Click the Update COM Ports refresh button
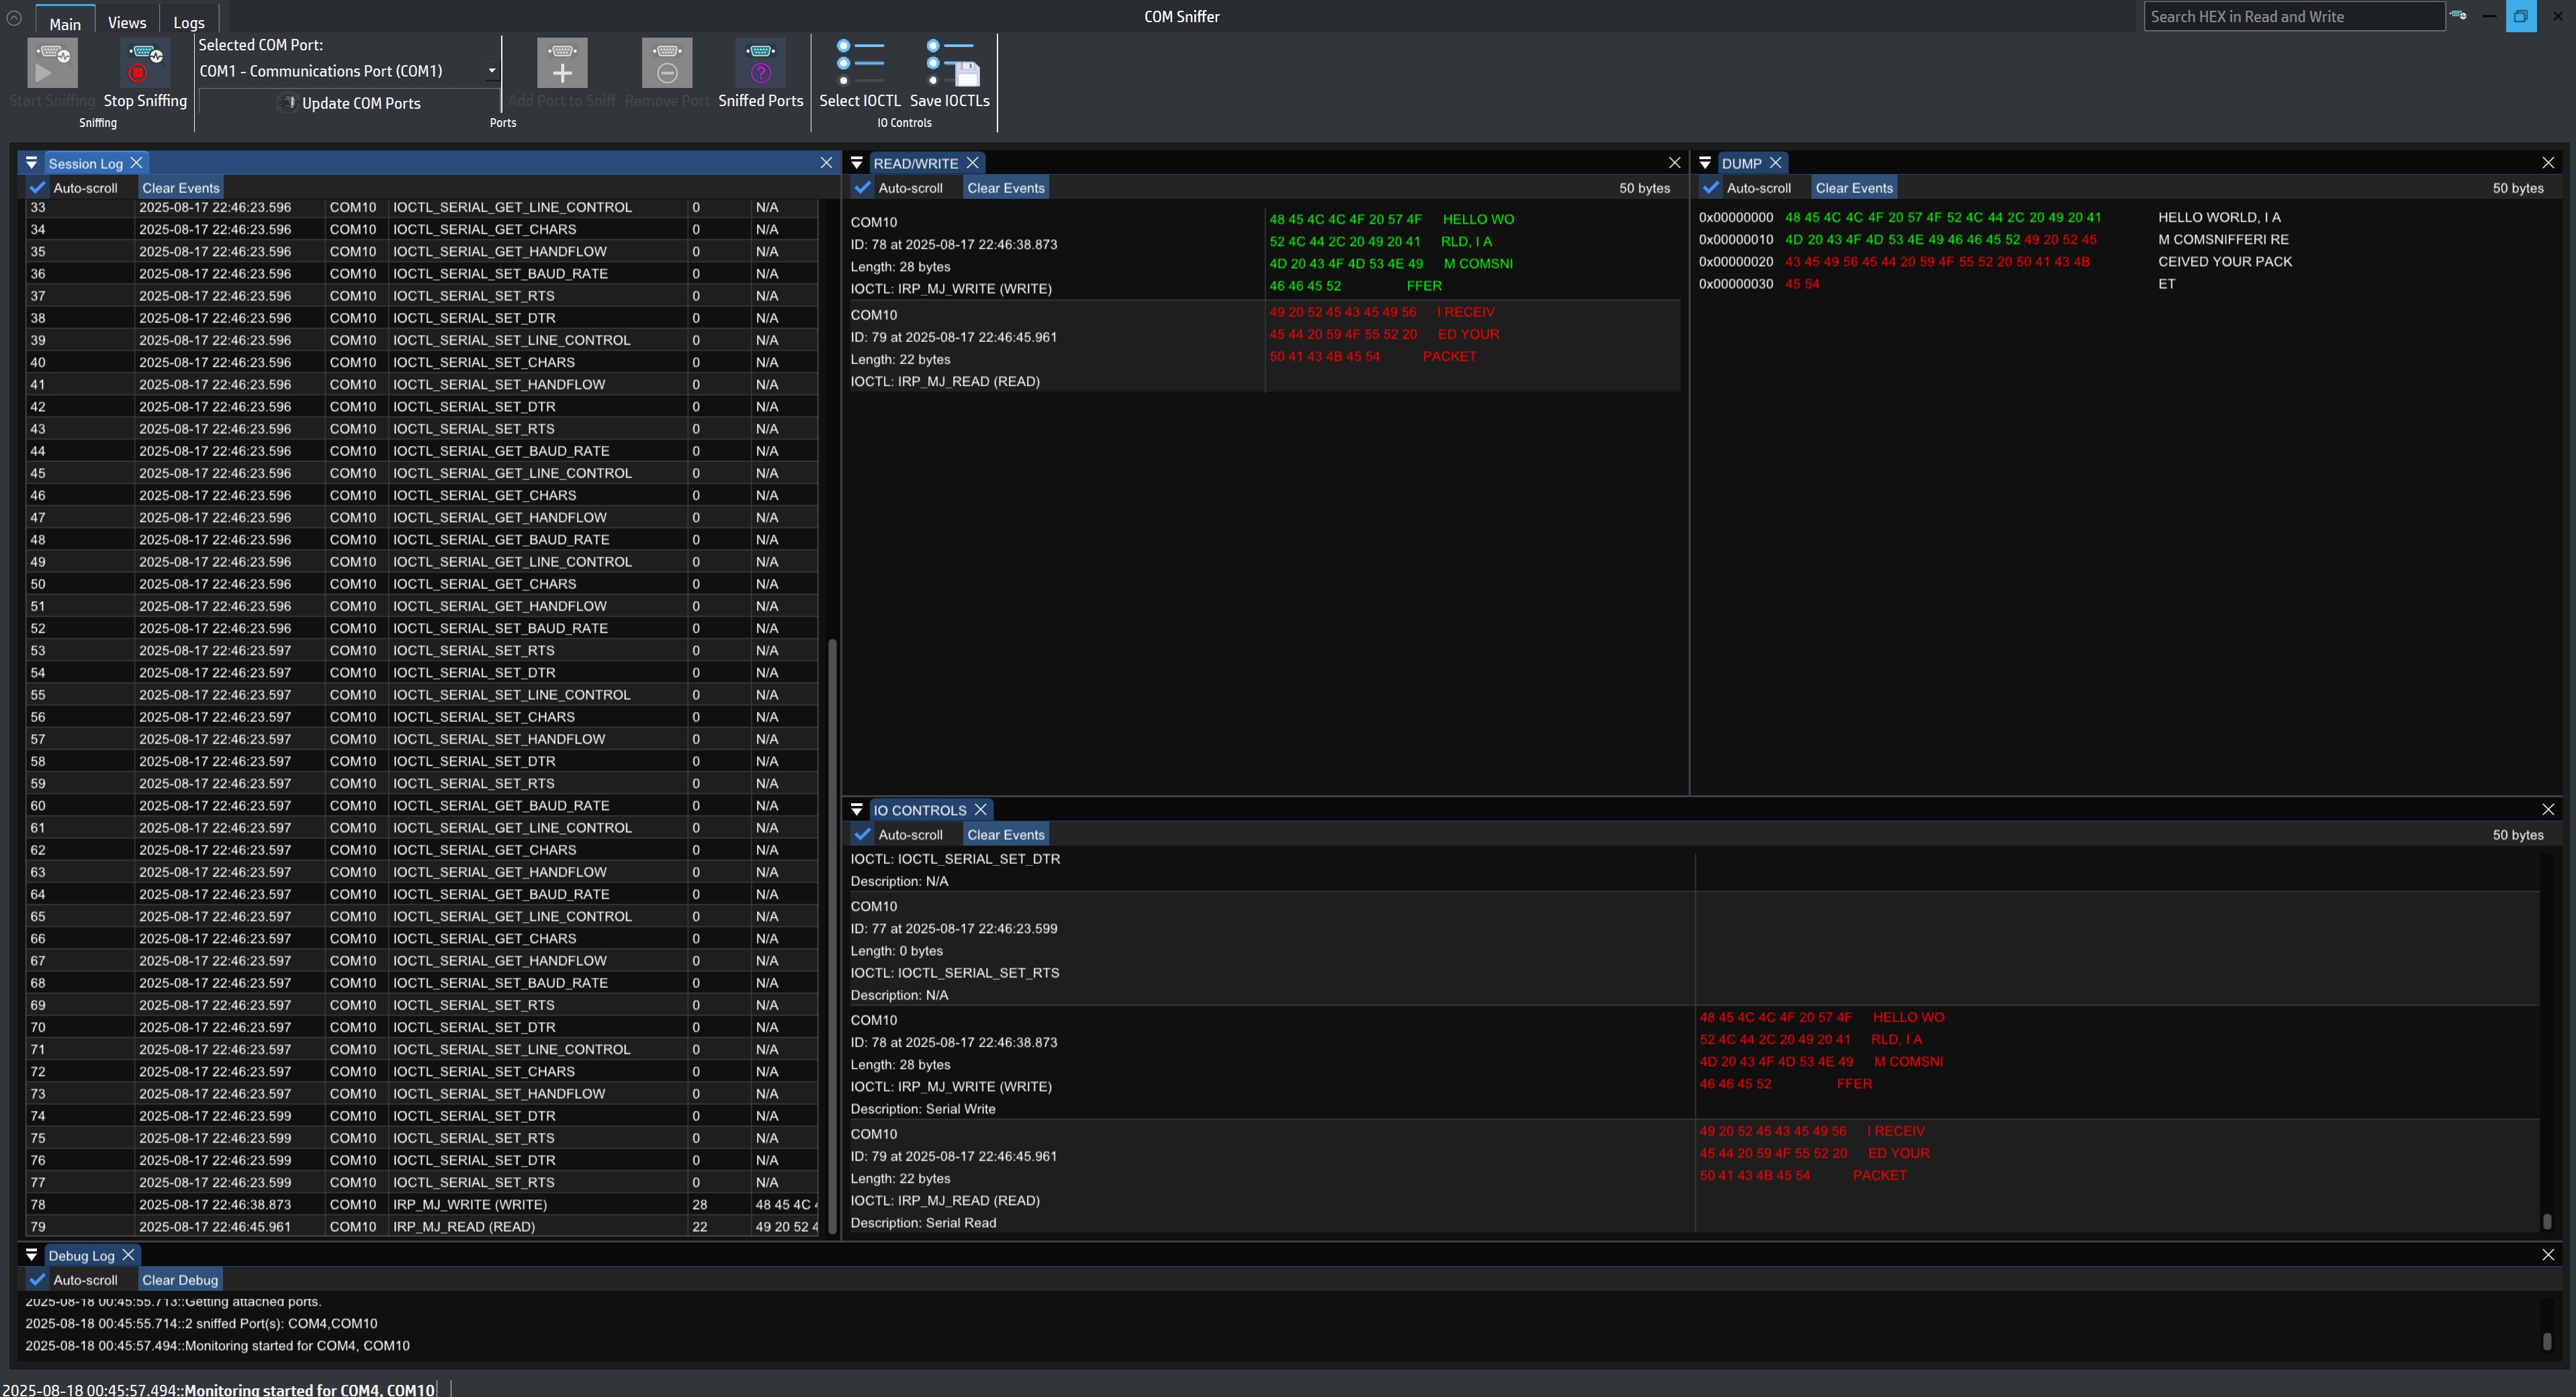Viewport: 2576px width, 1397px height. [349, 103]
